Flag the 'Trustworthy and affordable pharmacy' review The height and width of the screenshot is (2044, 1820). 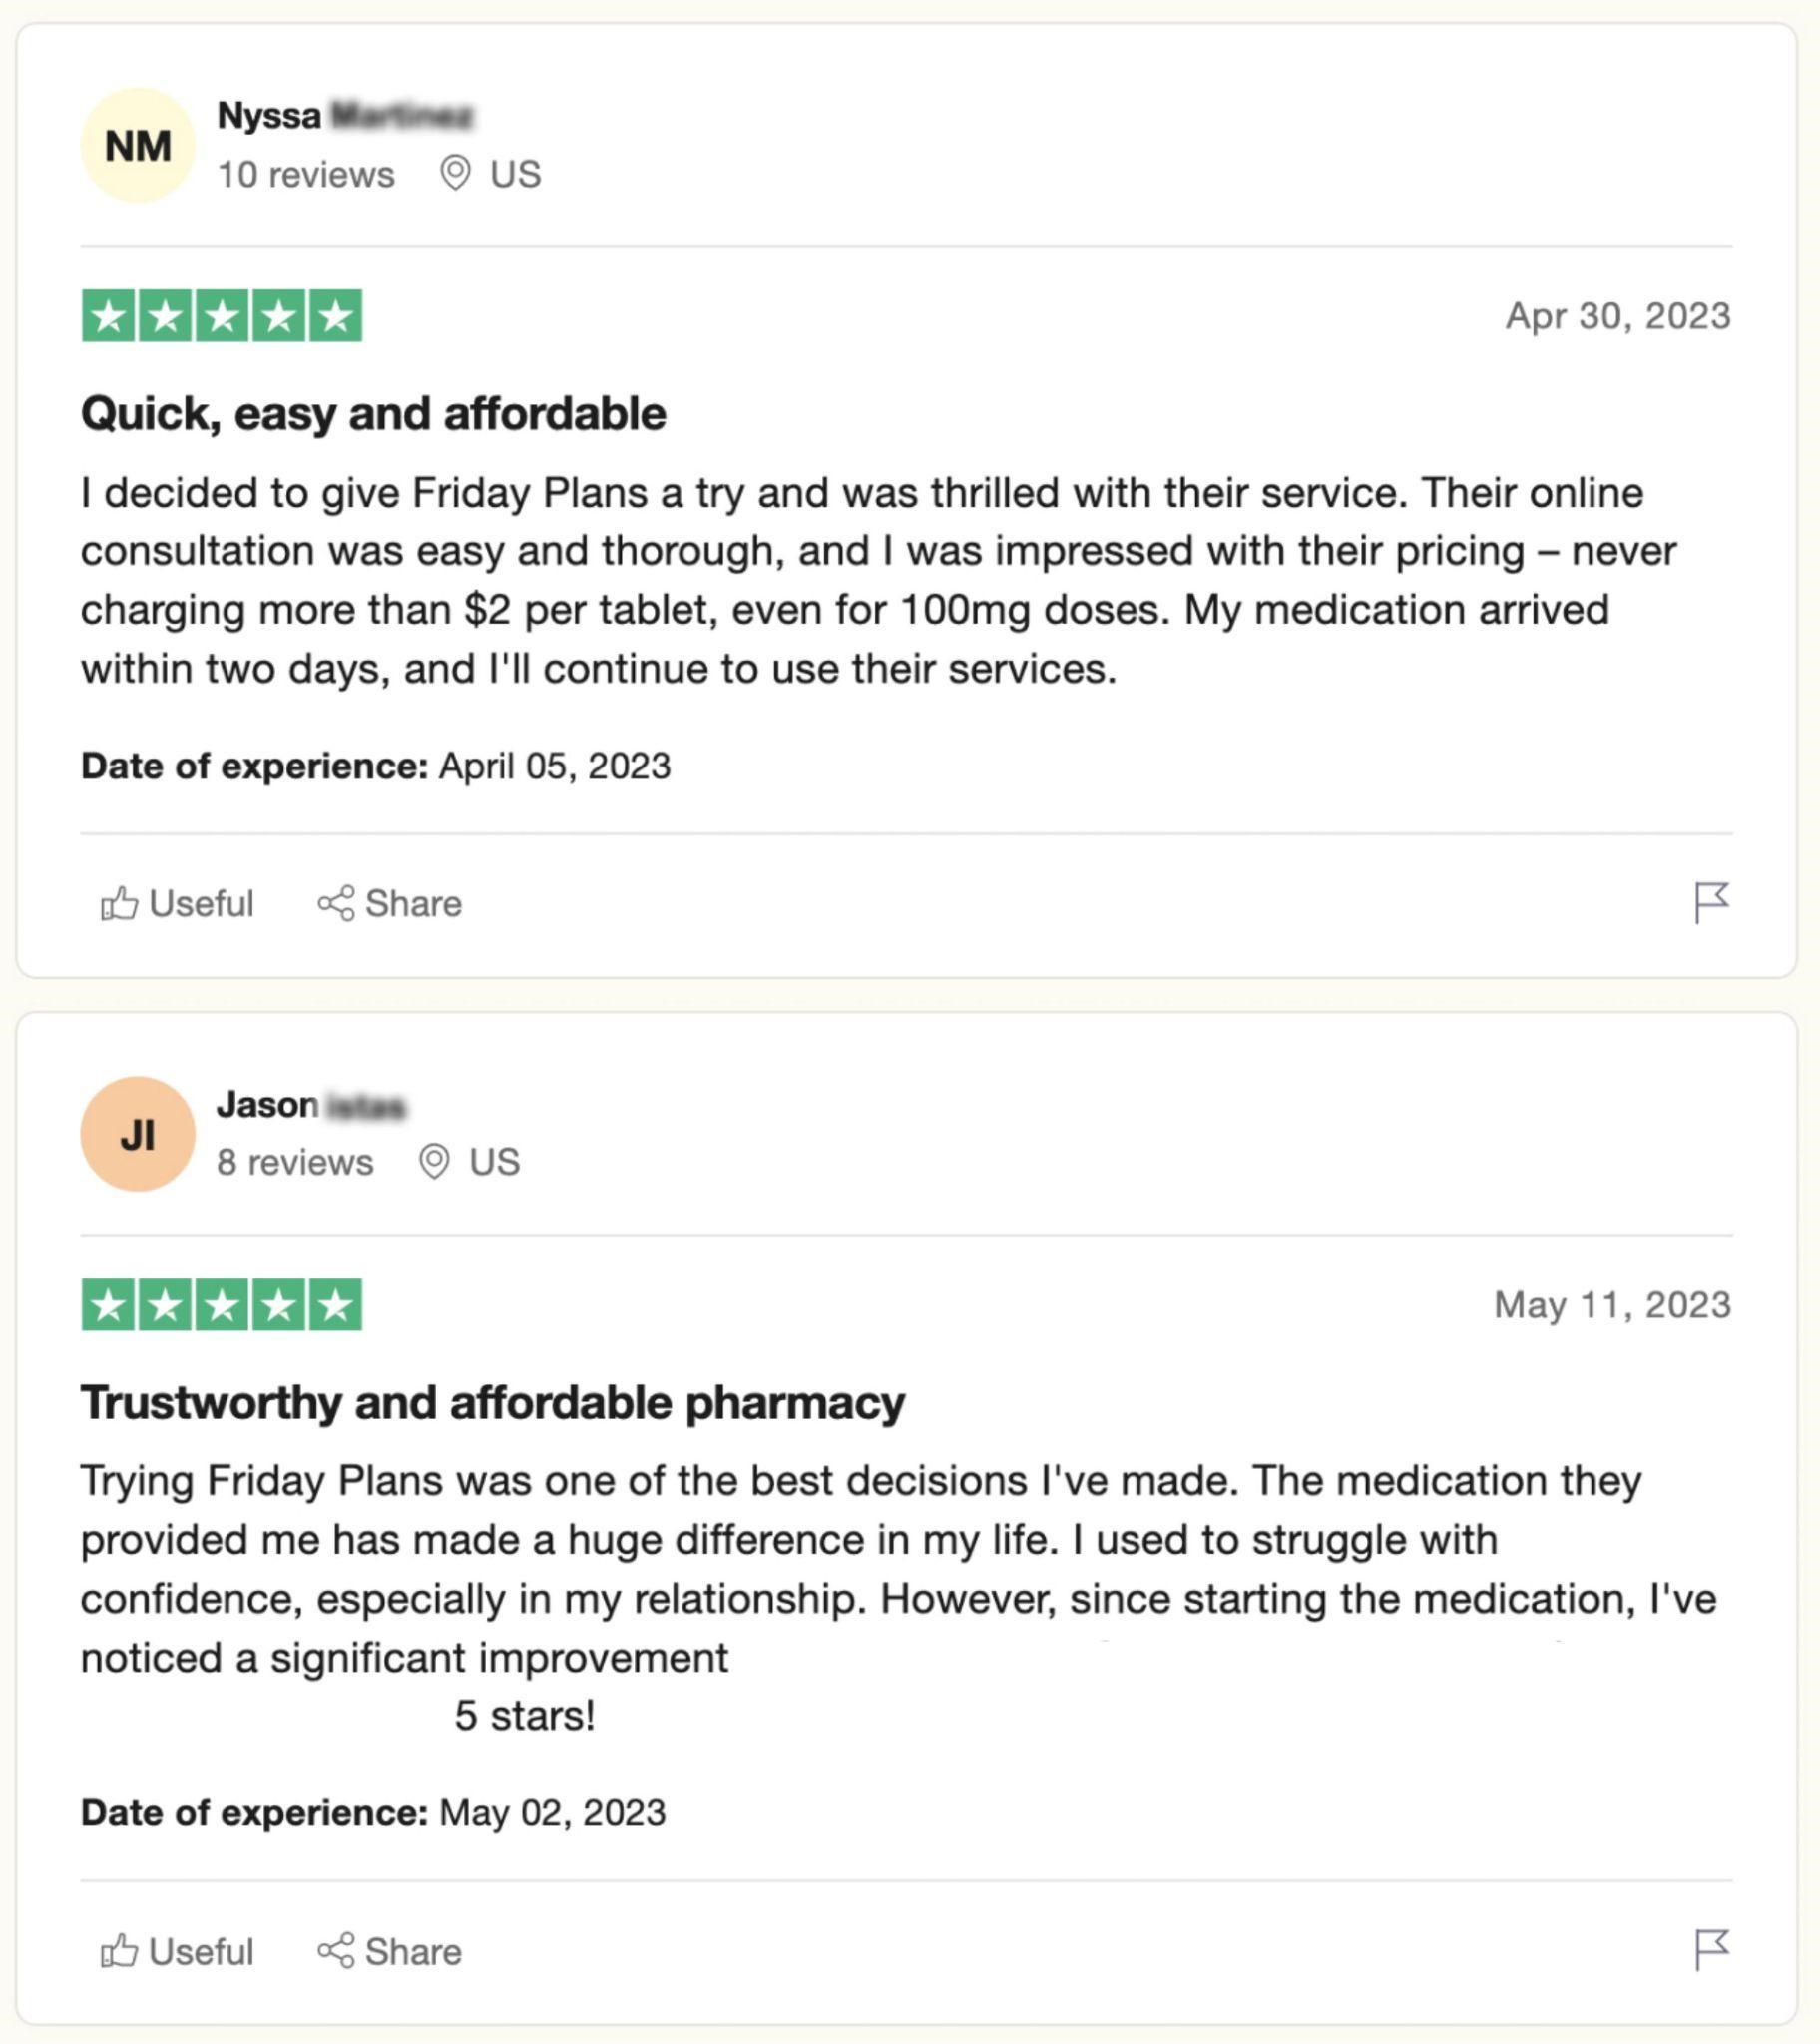(x=1711, y=1950)
